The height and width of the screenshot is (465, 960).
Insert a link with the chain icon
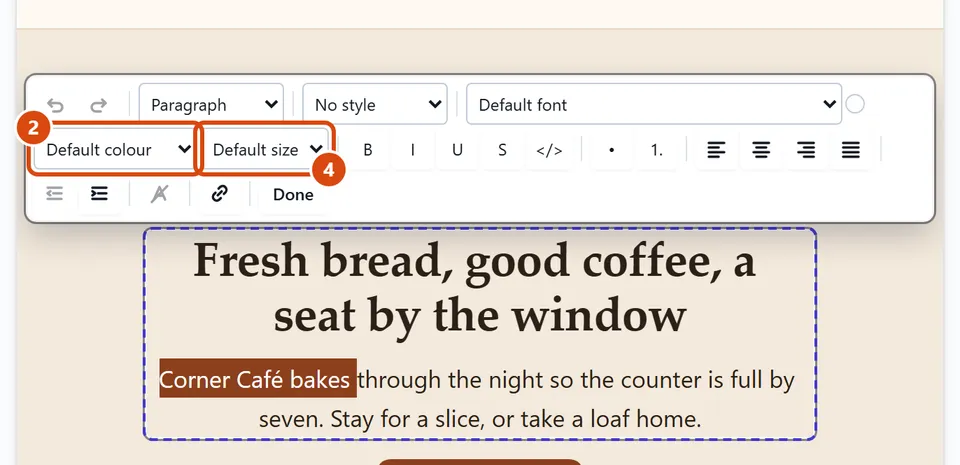pyautogui.click(x=219, y=195)
